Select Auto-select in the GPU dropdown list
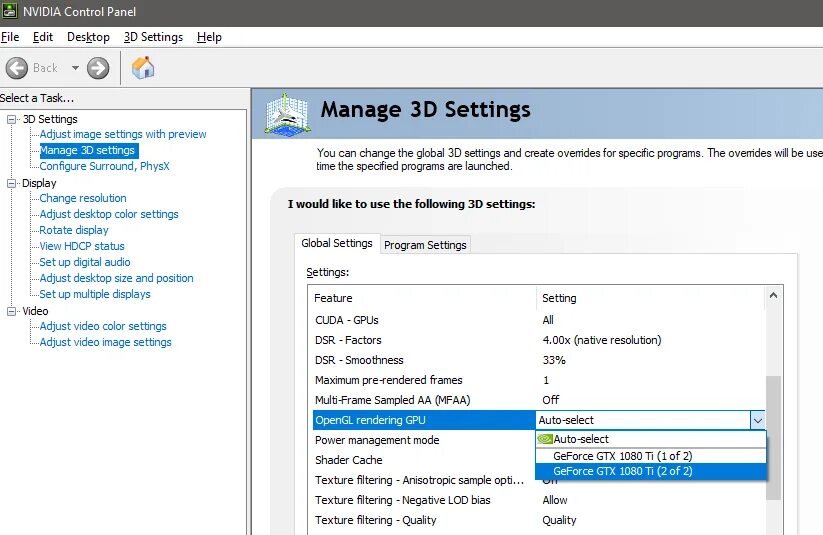 581,439
